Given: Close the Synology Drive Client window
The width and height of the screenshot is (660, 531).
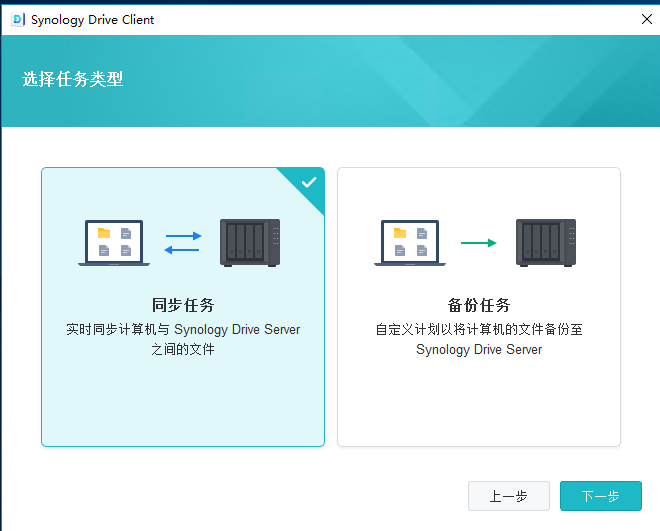Looking at the screenshot, I should [646, 19].
